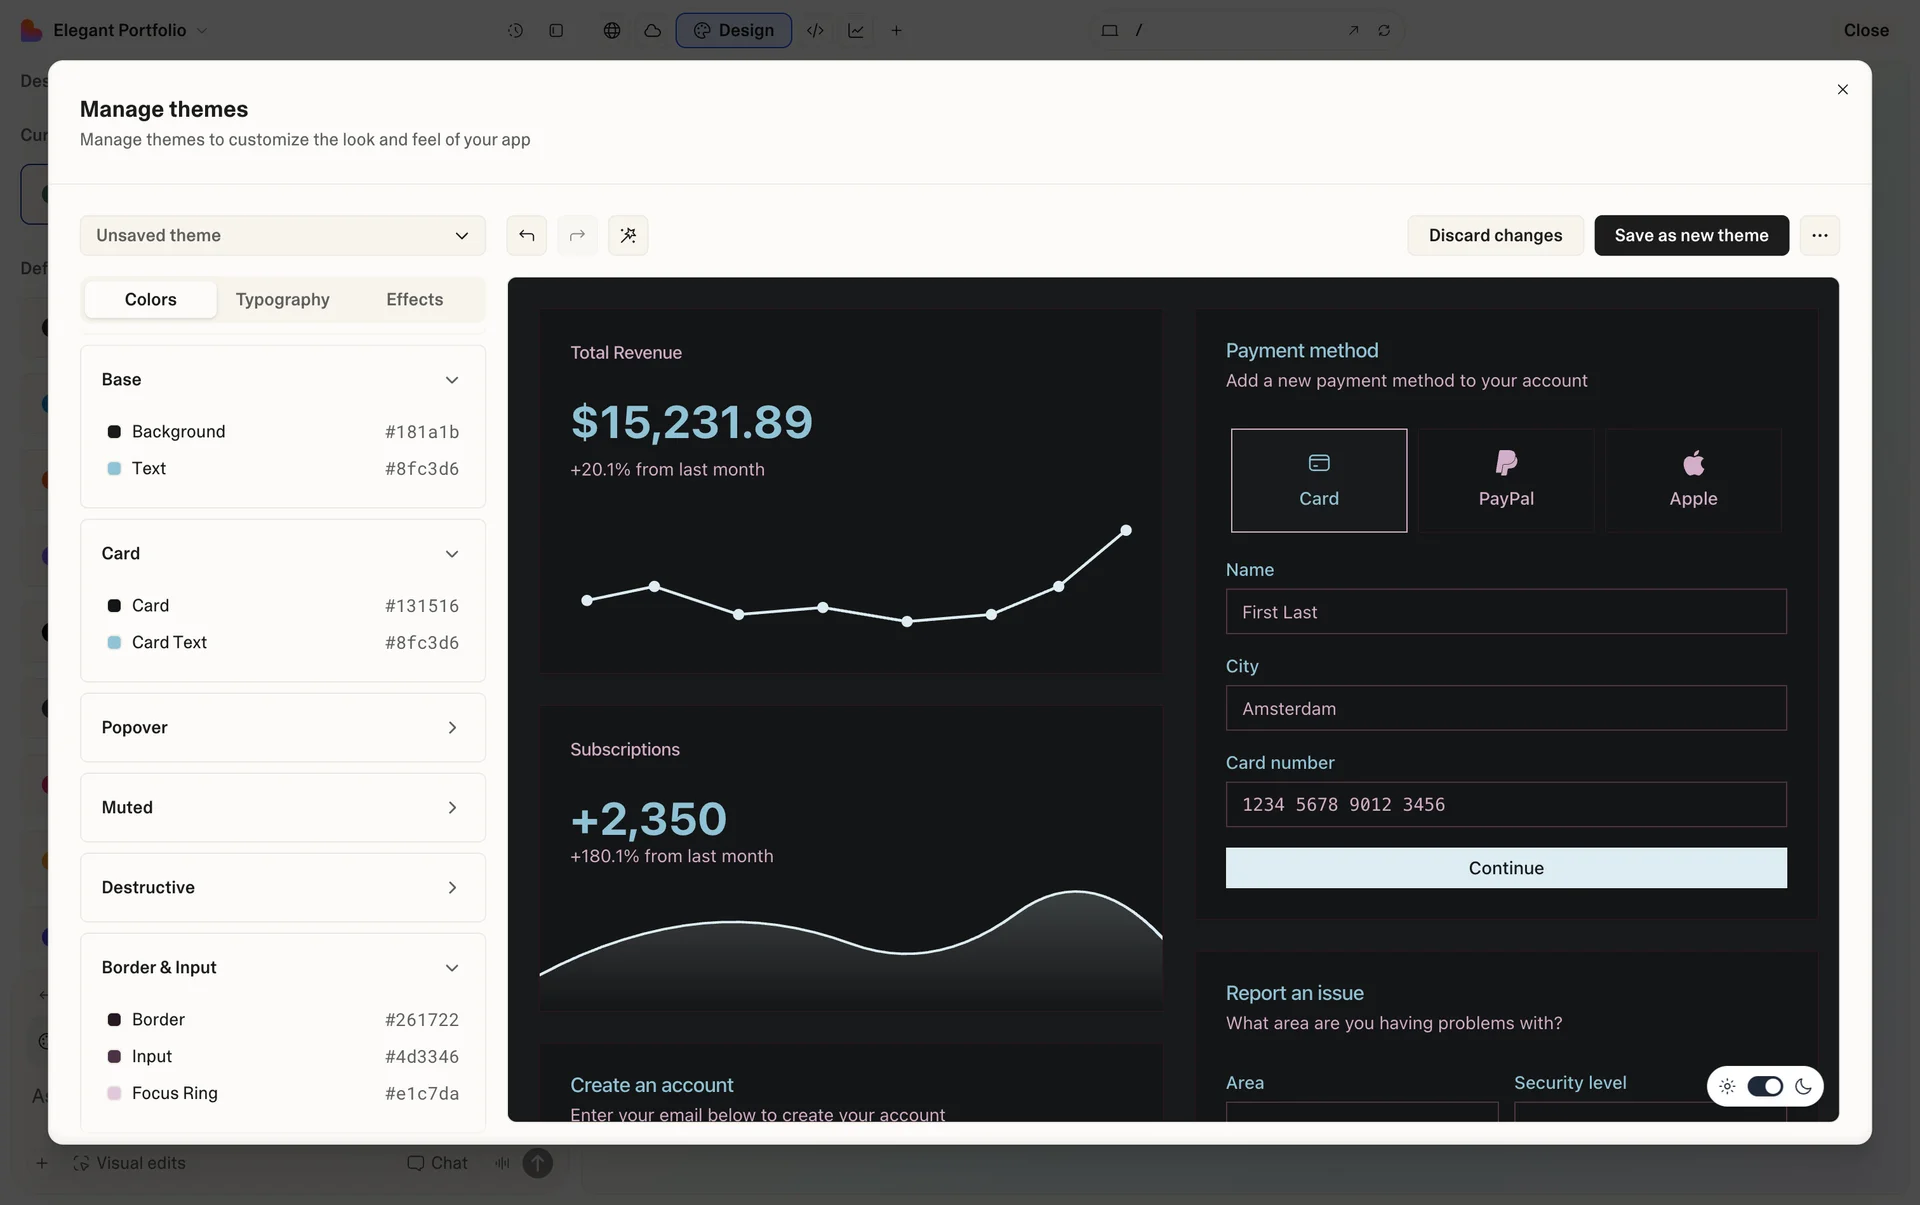Click the magic wand generate icon

[x=628, y=235]
